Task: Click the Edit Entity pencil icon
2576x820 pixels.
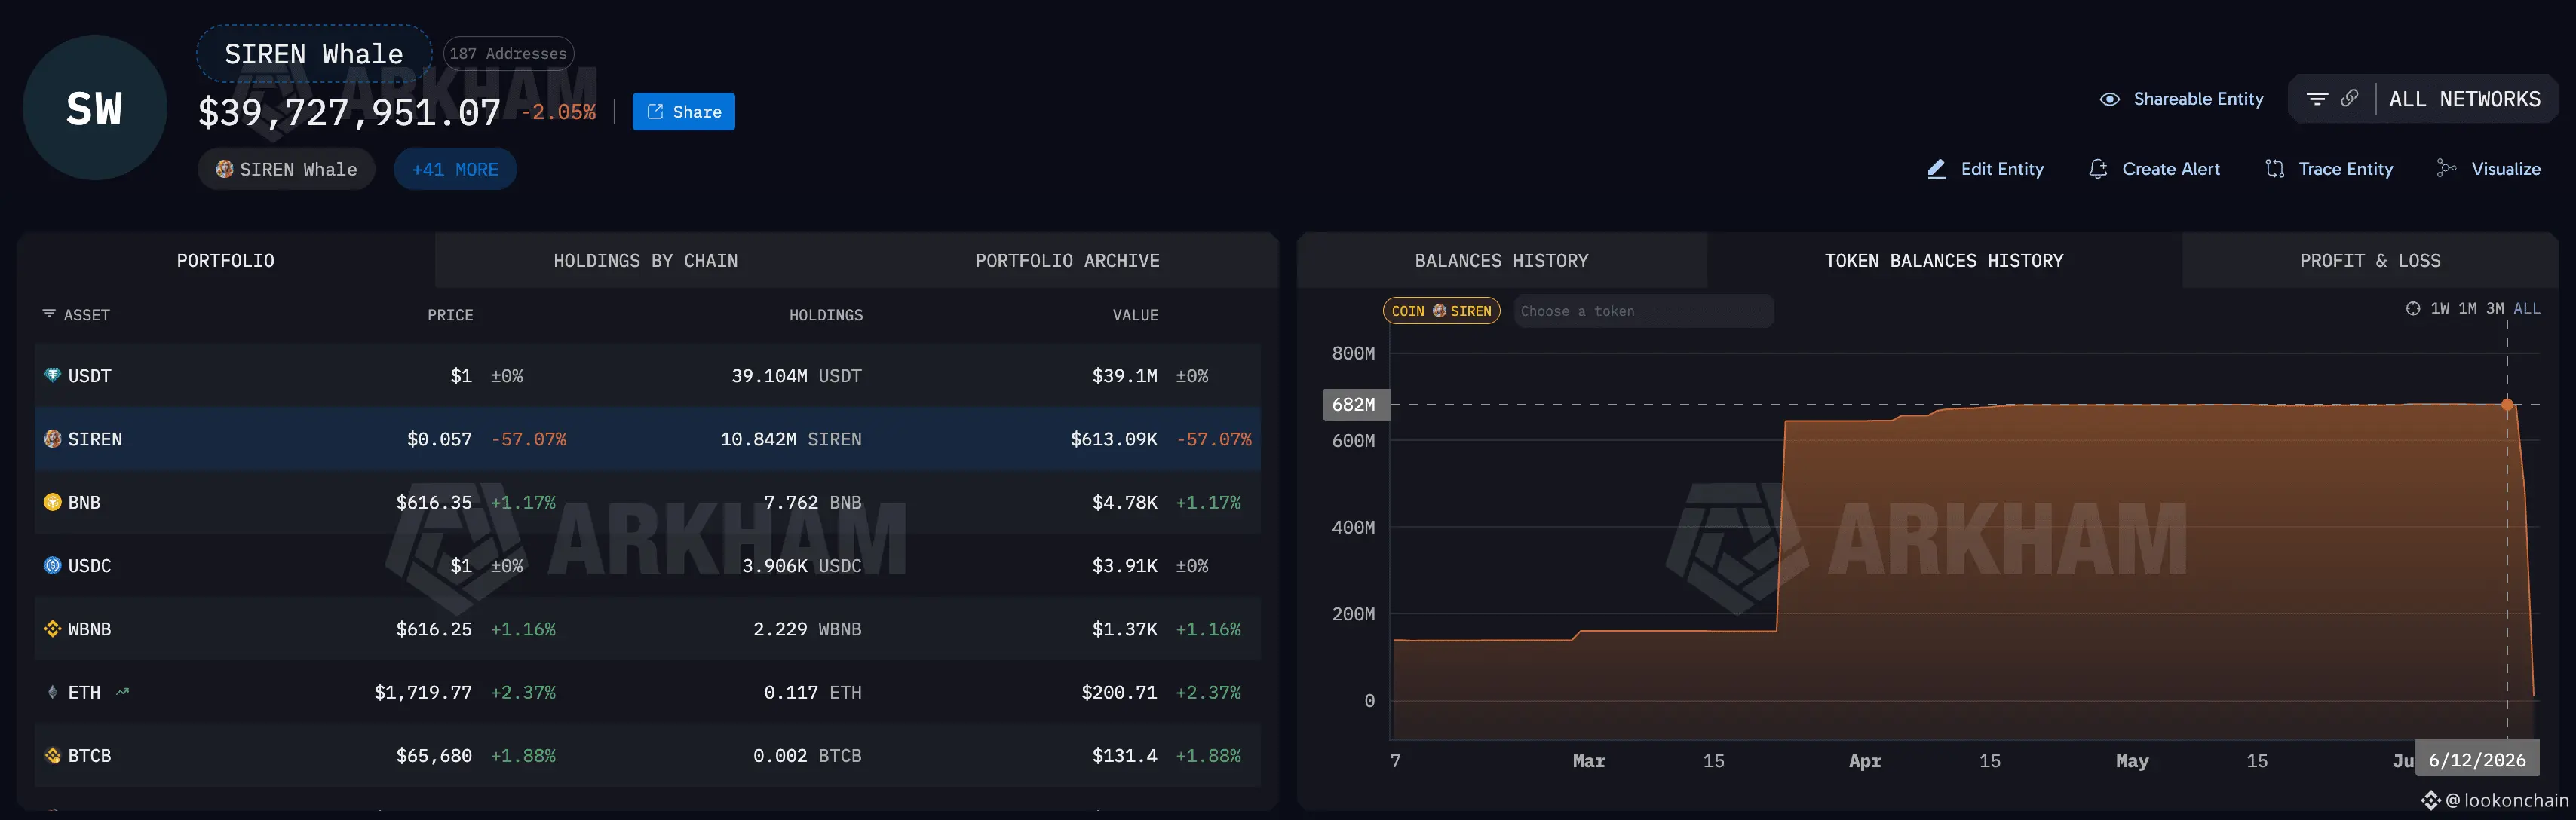Action: pos(1937,169)
